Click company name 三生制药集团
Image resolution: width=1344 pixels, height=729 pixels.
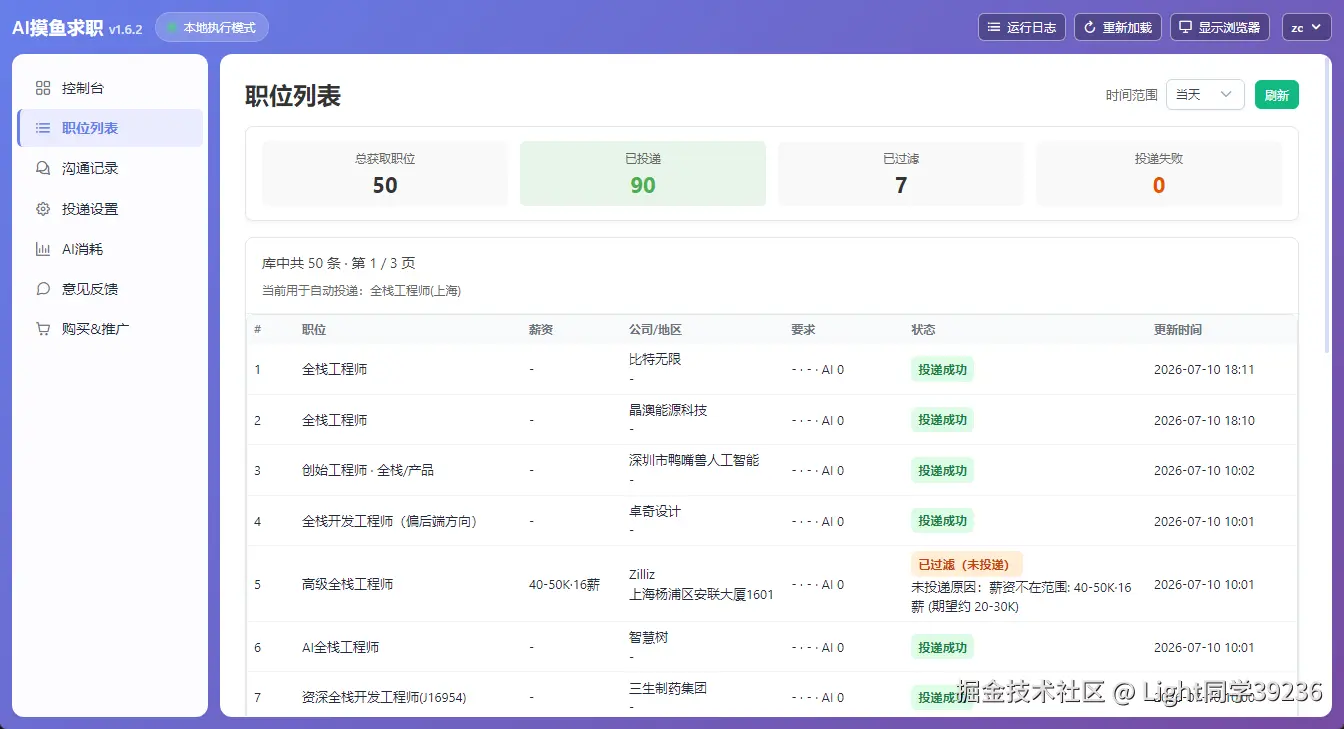point(668,688)
